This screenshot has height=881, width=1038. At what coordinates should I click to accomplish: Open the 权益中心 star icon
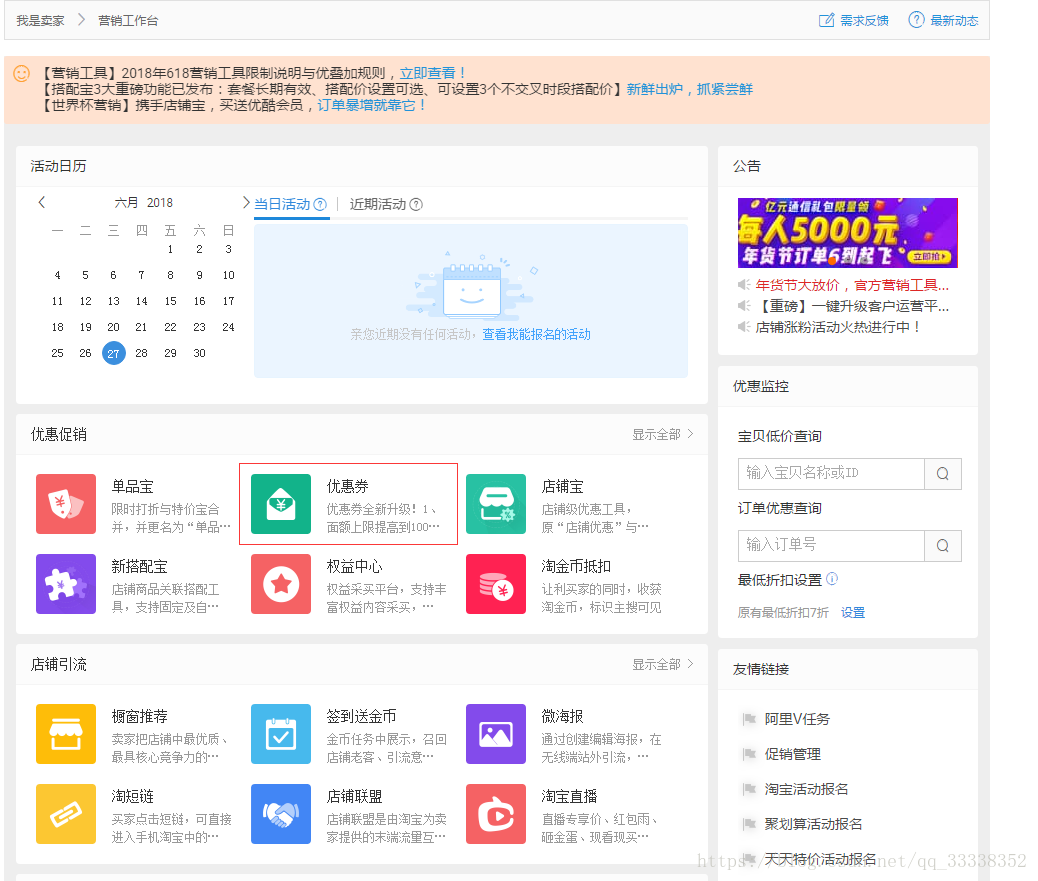(281, 584)
